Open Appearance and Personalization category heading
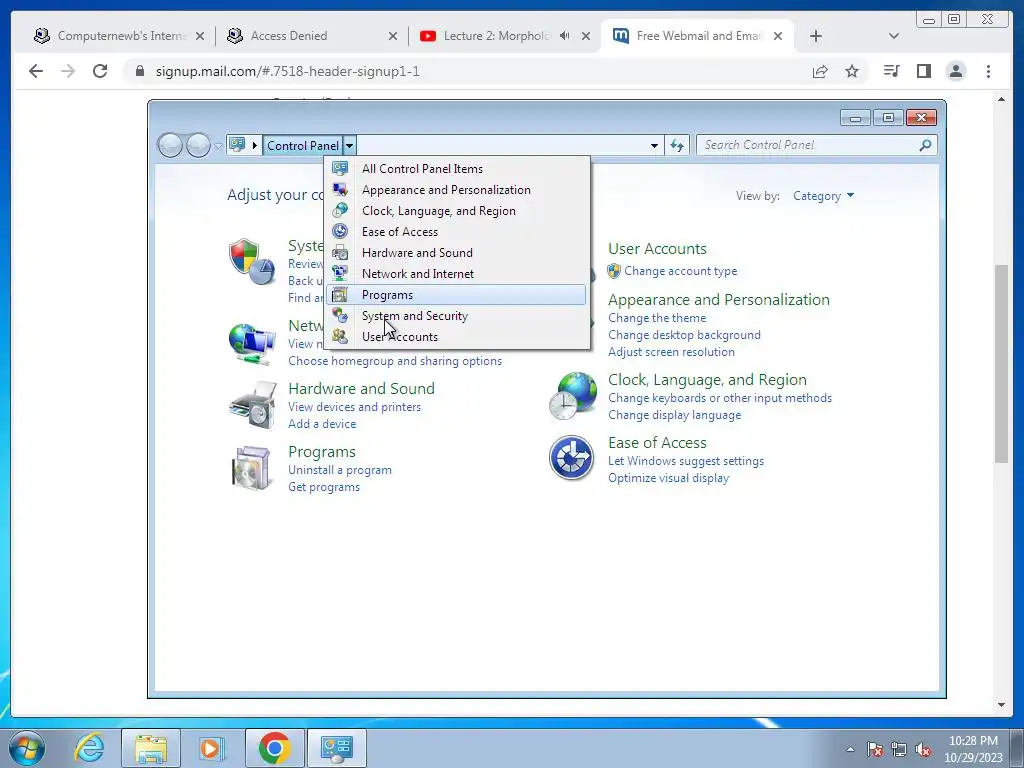Image resolution: width=1024 pixels, height=768 pixels. 718,300
